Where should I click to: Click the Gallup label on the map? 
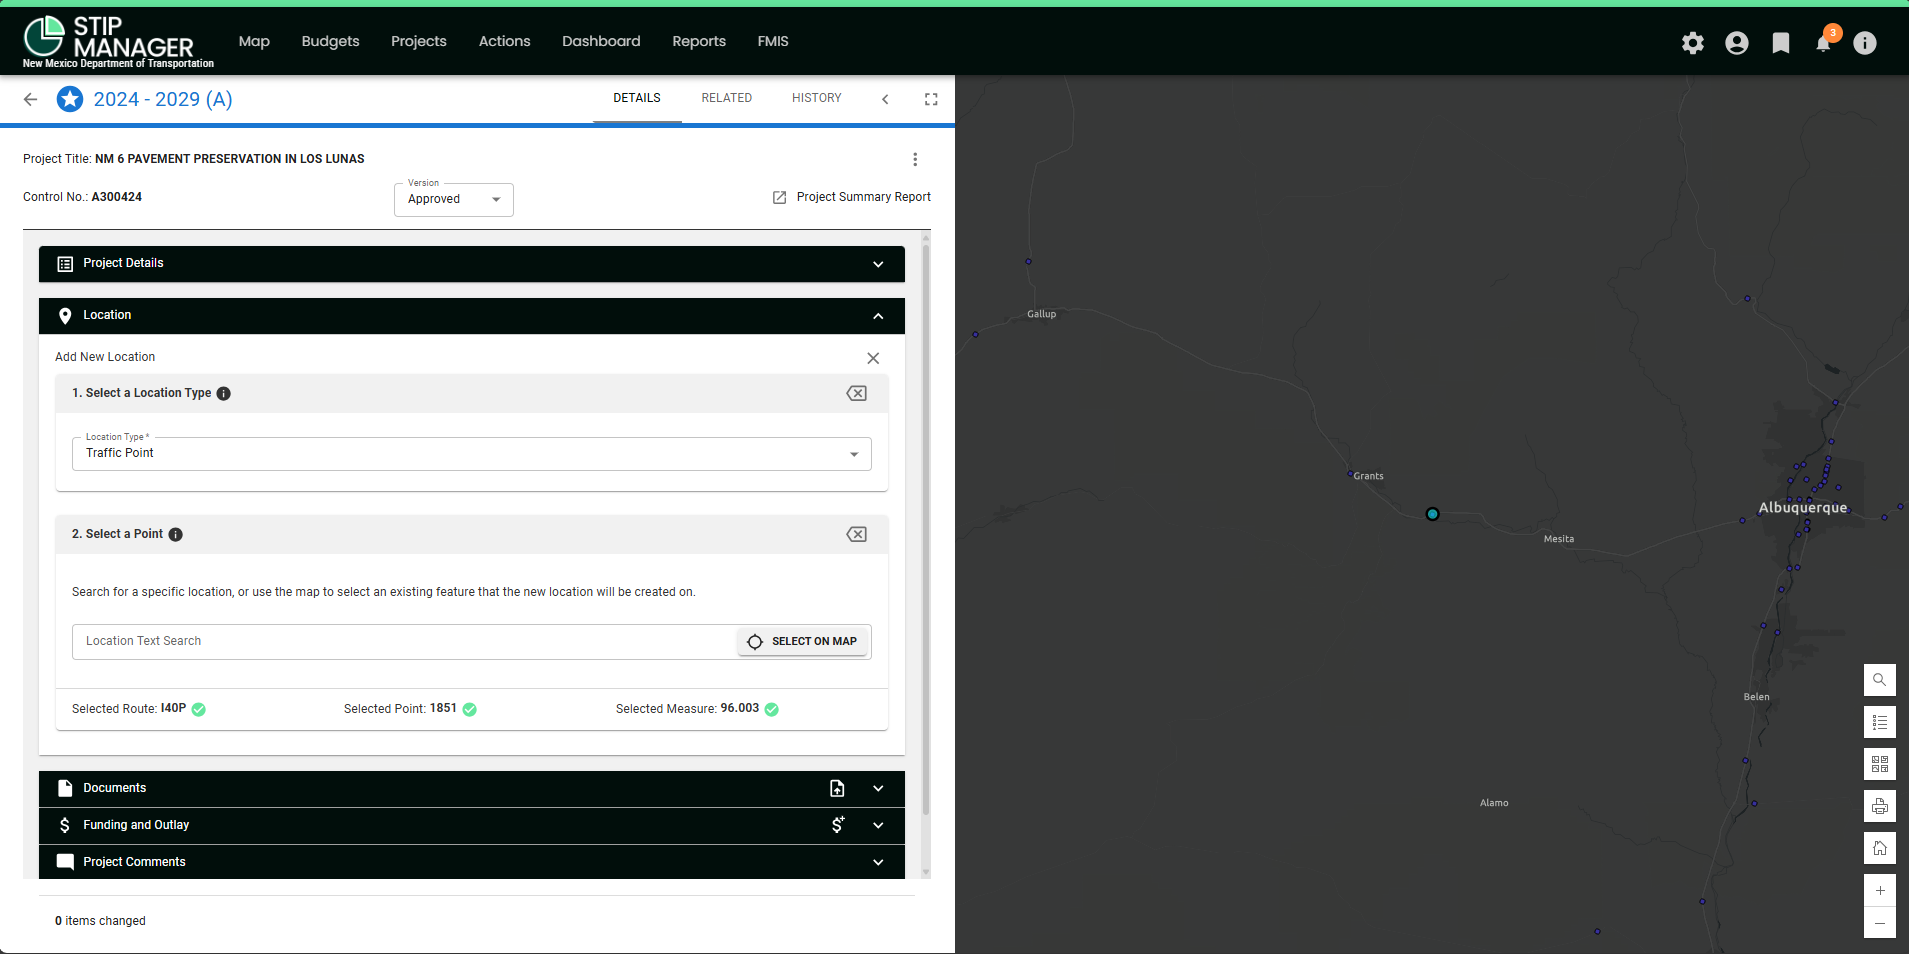(1042, 314)
